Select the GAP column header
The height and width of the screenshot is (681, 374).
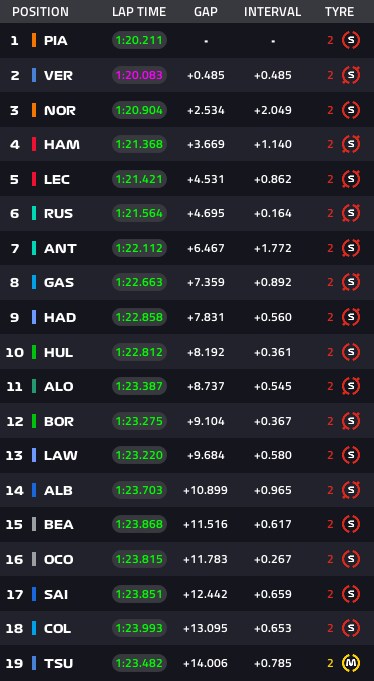(x=206, y=12)
